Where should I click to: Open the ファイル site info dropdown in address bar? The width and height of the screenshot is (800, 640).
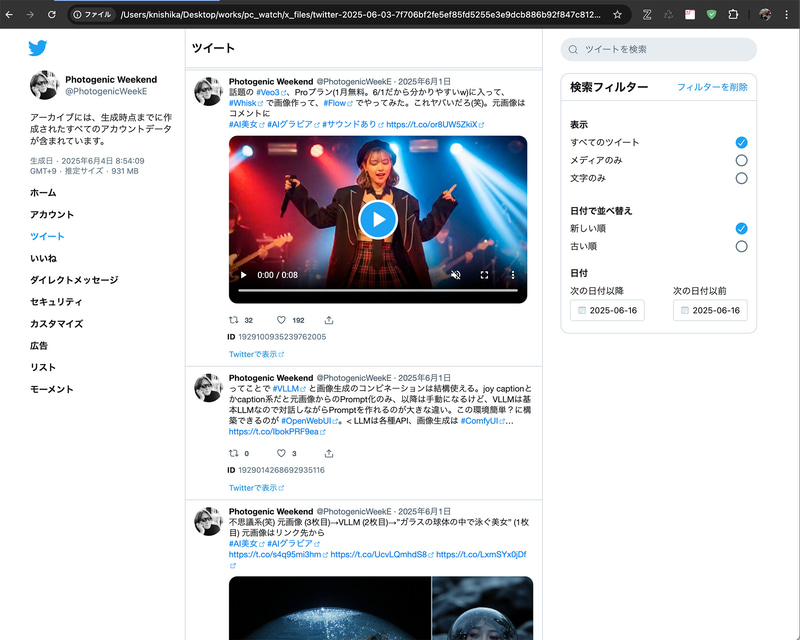[93, 15]
